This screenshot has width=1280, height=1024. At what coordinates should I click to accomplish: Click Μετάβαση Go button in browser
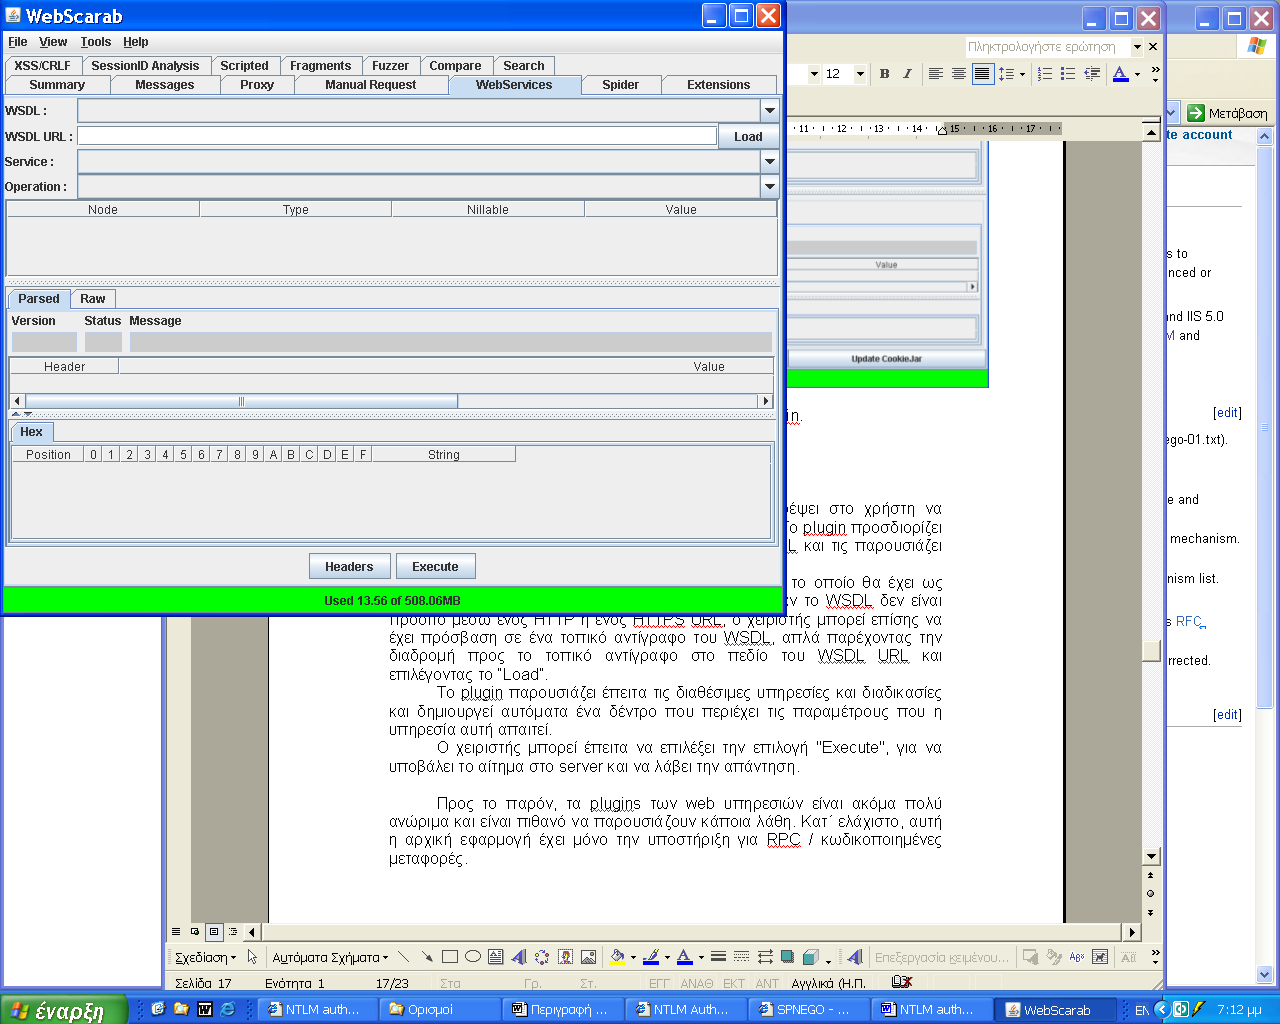[x=1228, y=113]
